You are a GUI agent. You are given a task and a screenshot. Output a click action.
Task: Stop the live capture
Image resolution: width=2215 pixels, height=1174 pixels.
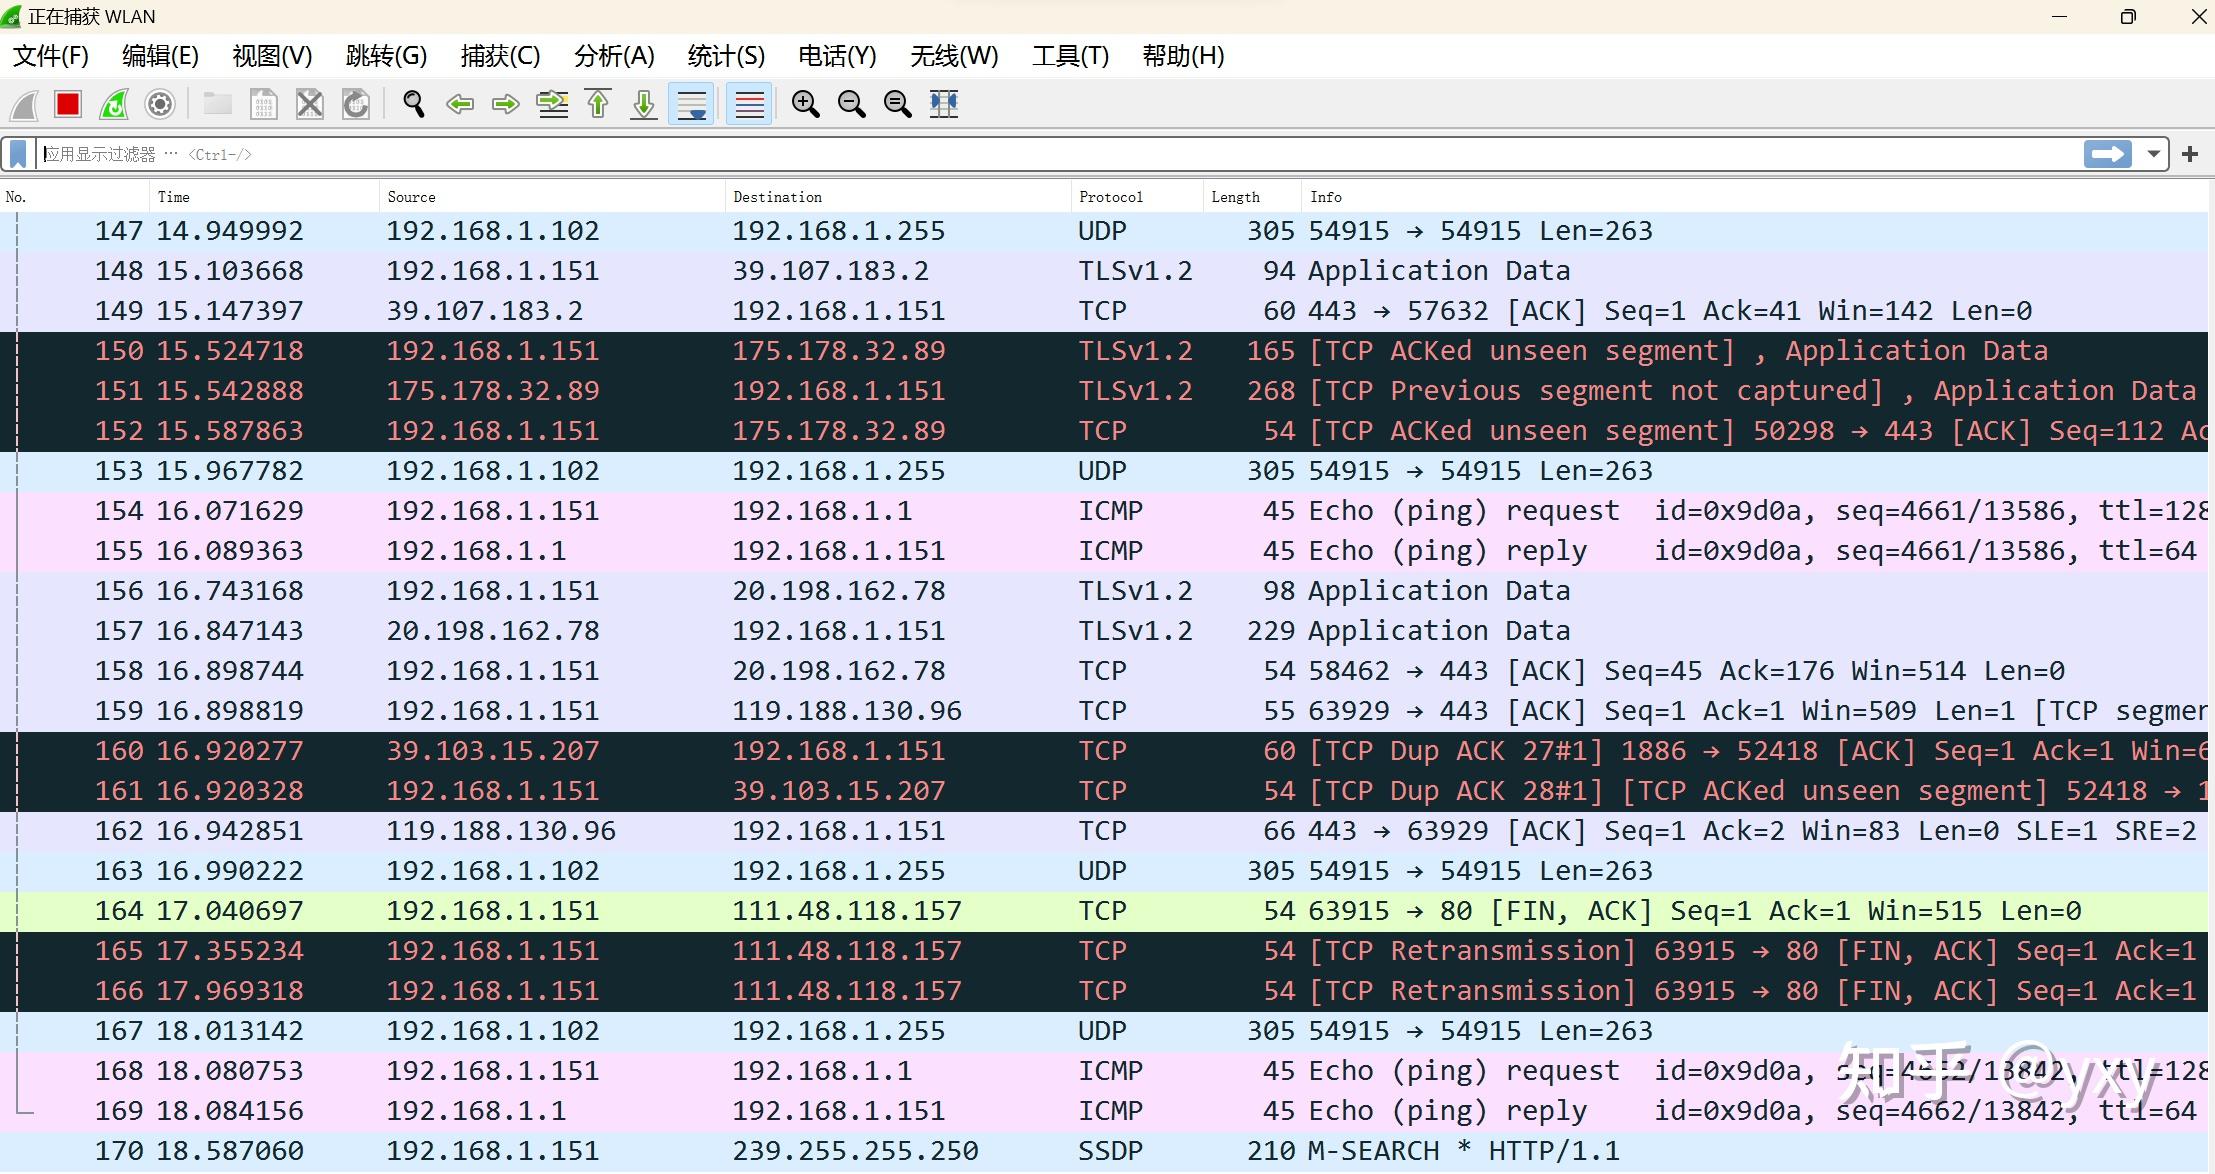[x=67, y=104]
